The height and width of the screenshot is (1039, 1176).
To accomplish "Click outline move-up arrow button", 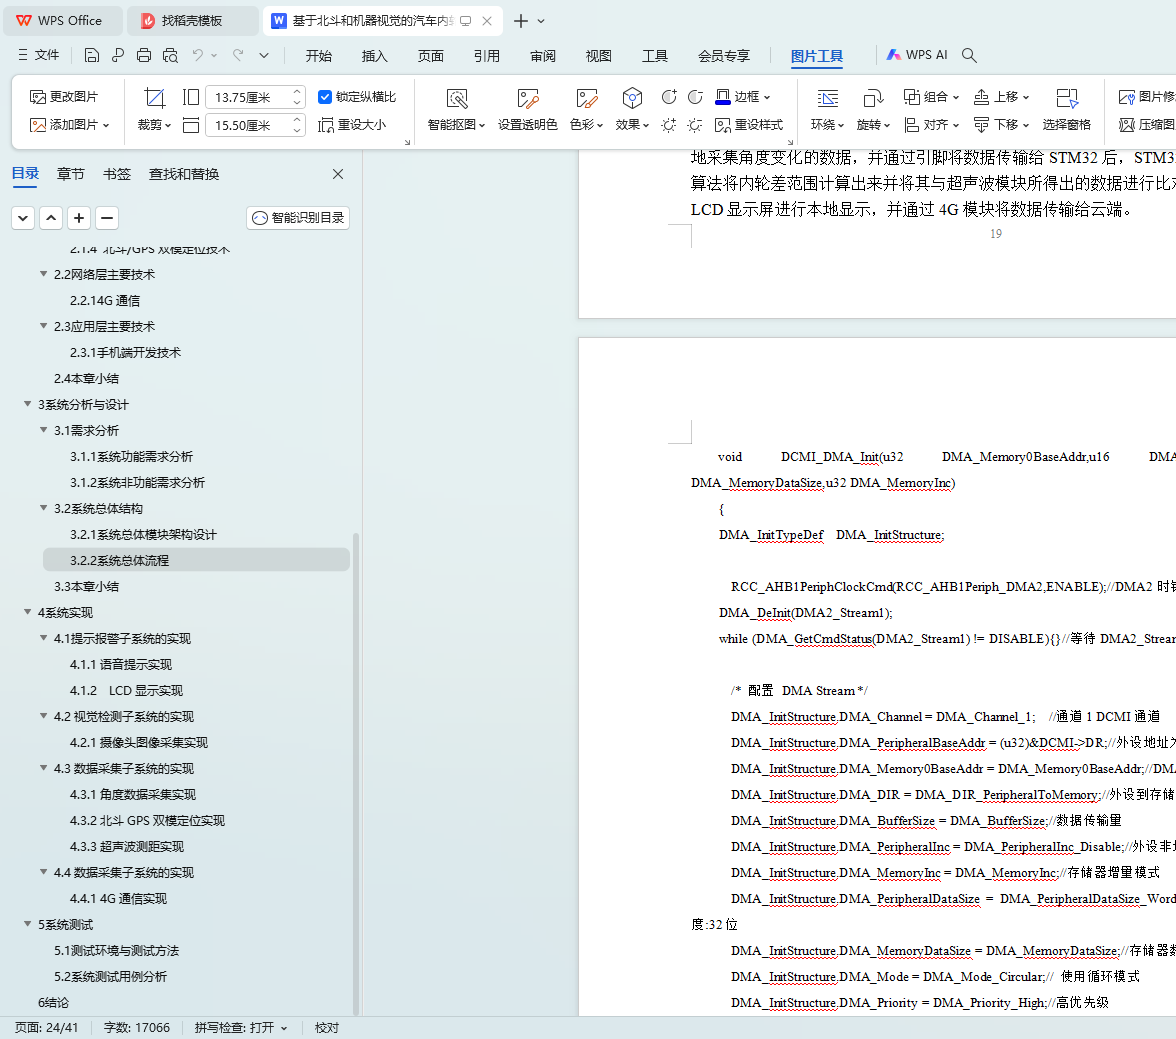I will tap(51, 218).
